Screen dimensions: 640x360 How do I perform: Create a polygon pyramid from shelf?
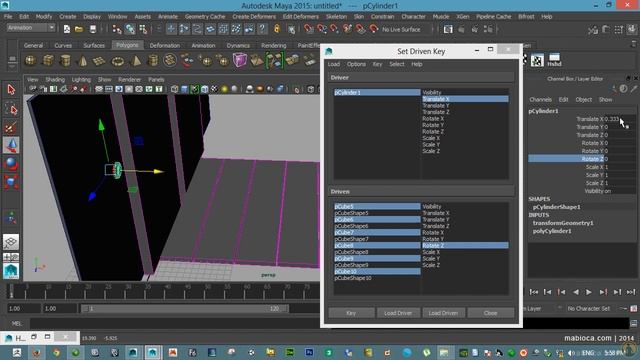pyautogui.click(x=136, y=61)
